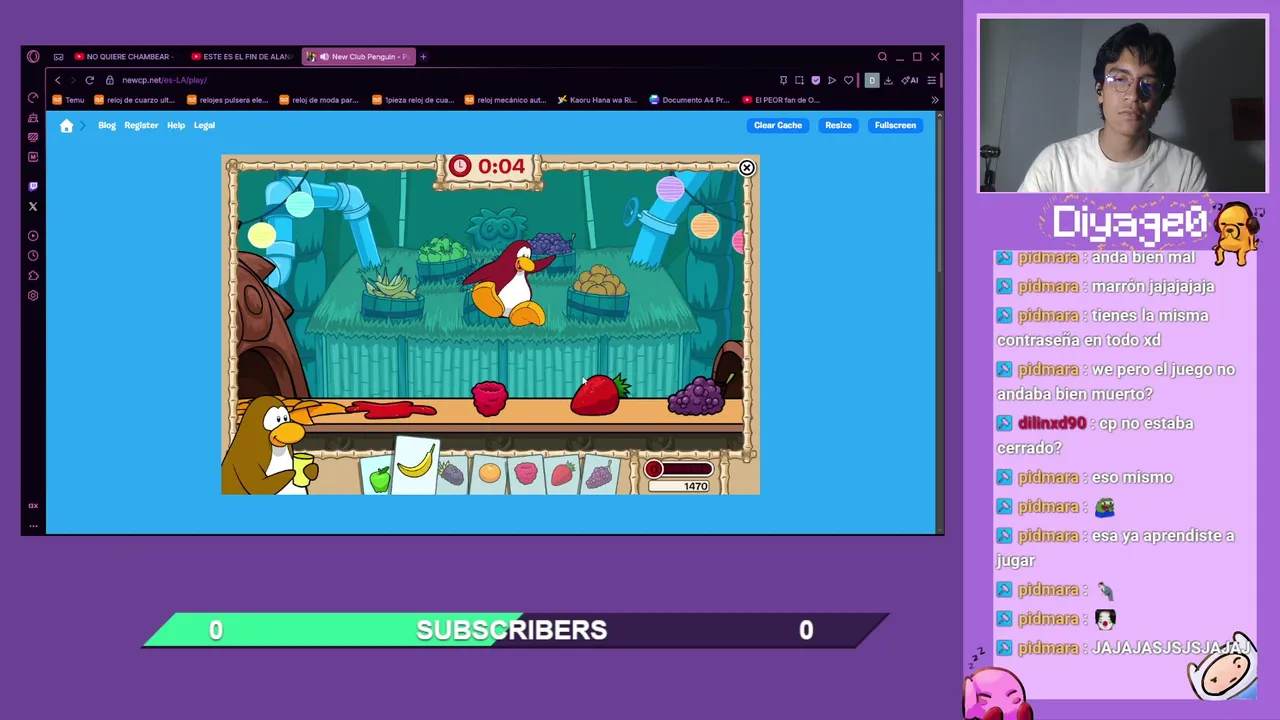Viewport: 1280px width, 720px height.
Task: Switch to NO QUIERE CHAMBEAR tab
Action: [124, 57]
